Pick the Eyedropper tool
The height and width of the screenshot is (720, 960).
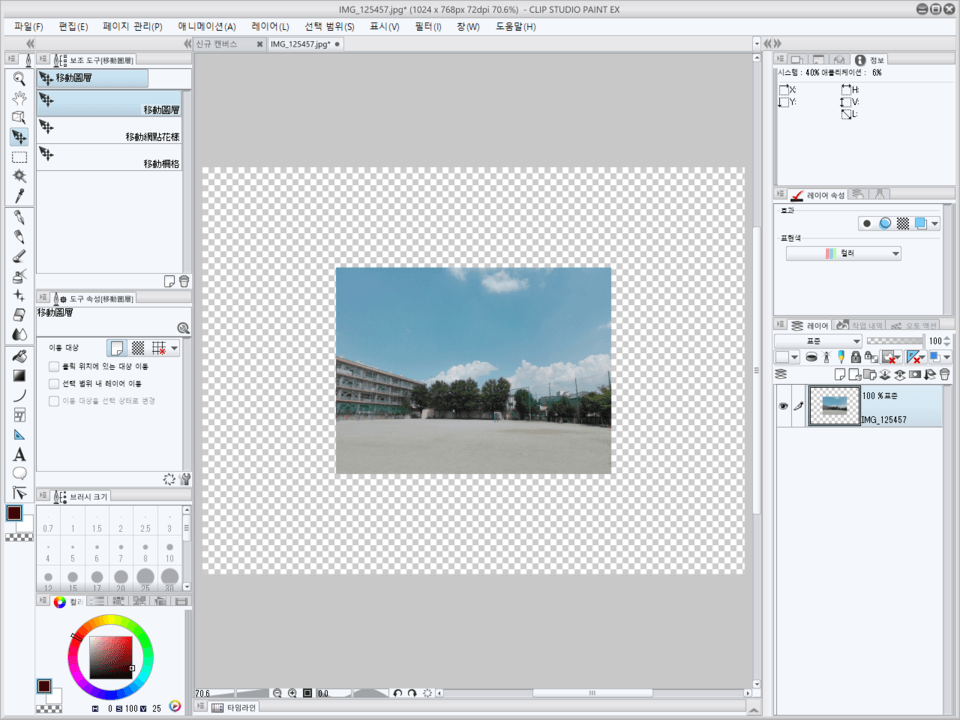coord(19,195)
